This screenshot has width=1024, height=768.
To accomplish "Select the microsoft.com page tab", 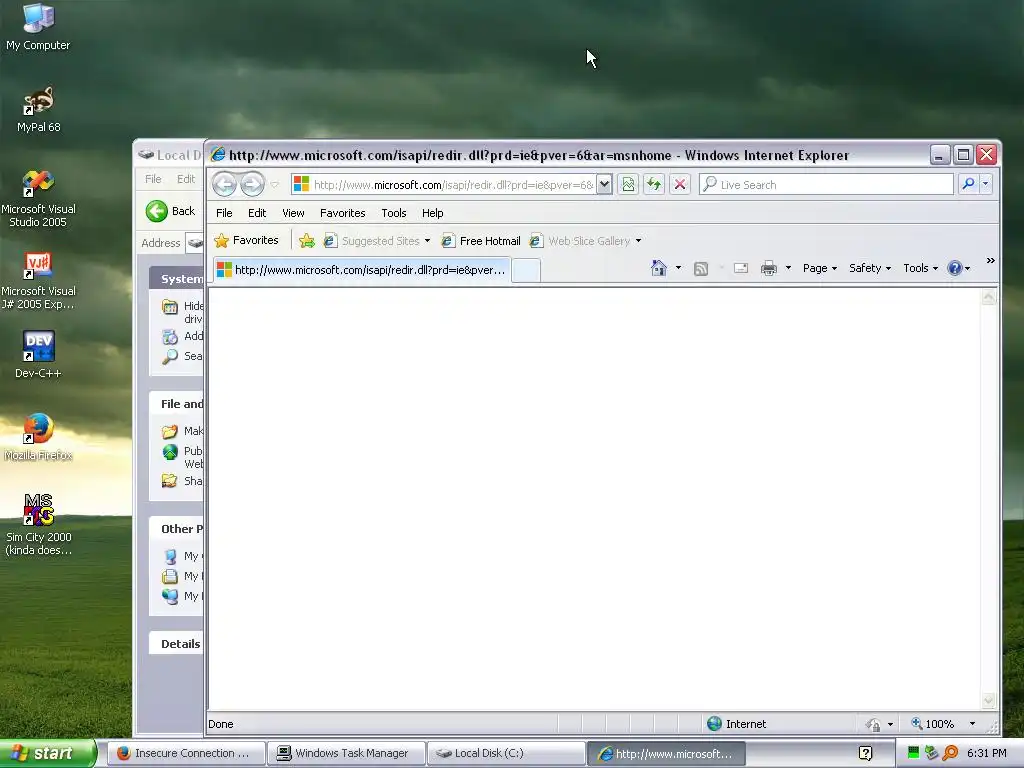I will pos(361,270).
